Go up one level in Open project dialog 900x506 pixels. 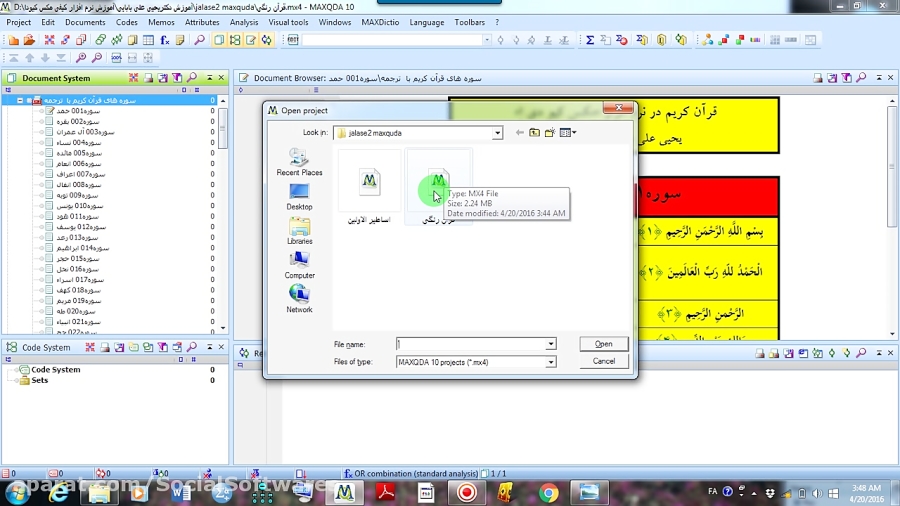[534, 133]
